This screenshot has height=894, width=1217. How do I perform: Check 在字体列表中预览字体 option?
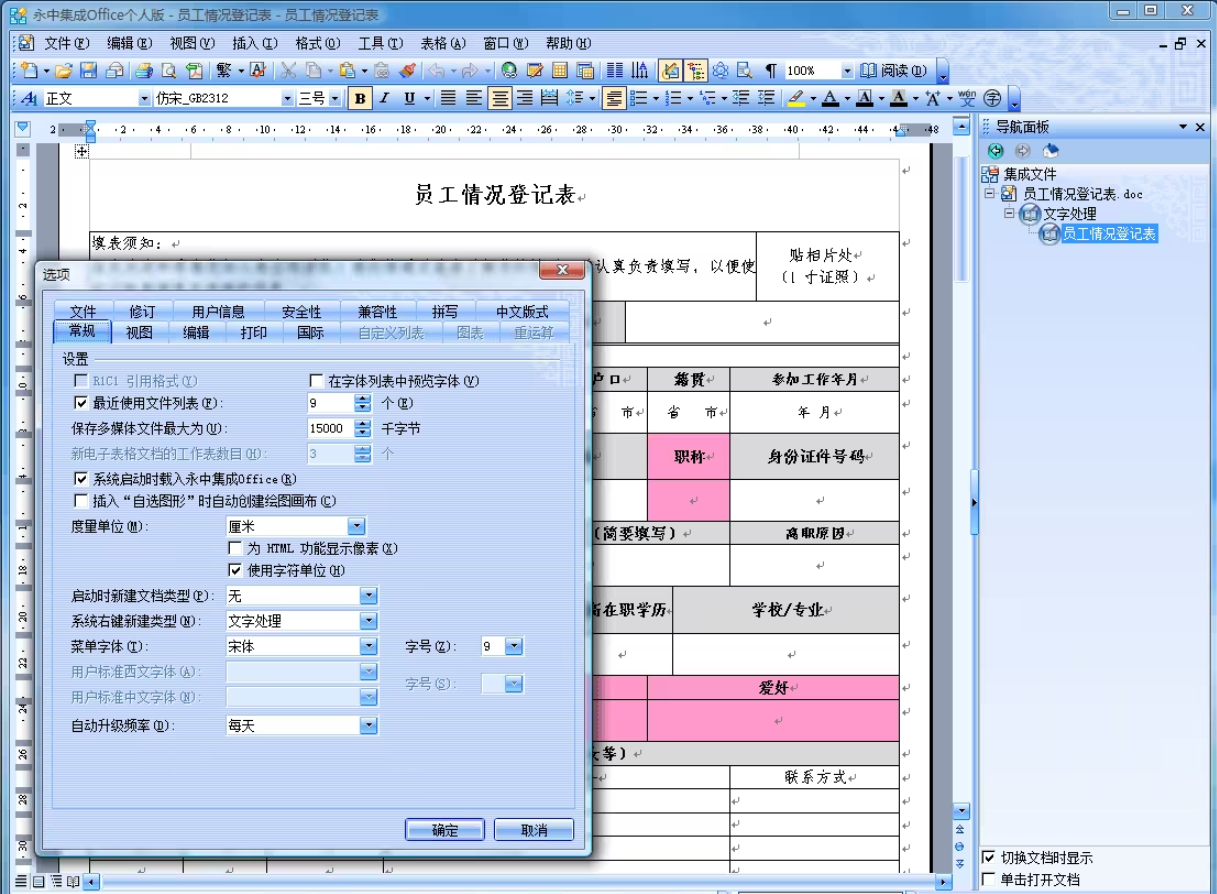pos(316,381)
